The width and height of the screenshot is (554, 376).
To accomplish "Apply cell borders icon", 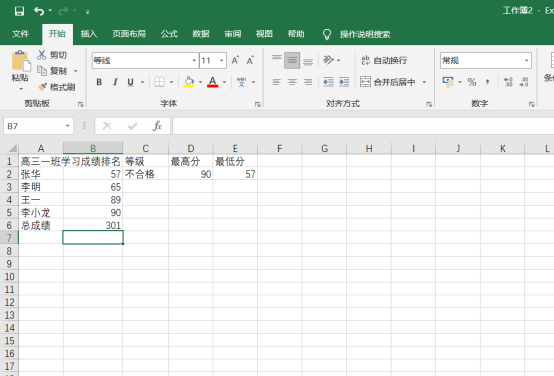I will pos(160,82).
